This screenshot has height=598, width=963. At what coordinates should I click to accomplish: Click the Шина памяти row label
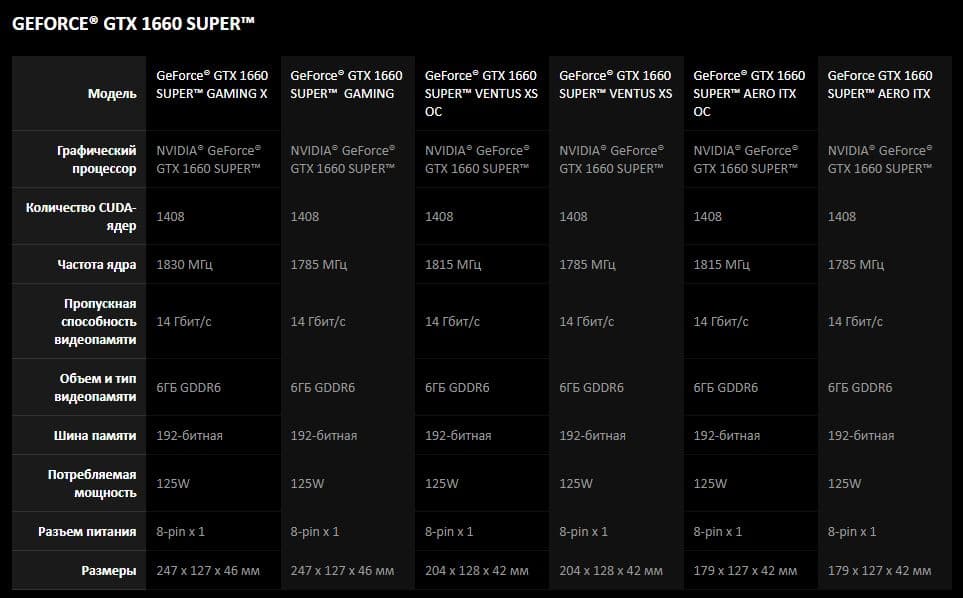pyautogui.click(x=95, y=436)
